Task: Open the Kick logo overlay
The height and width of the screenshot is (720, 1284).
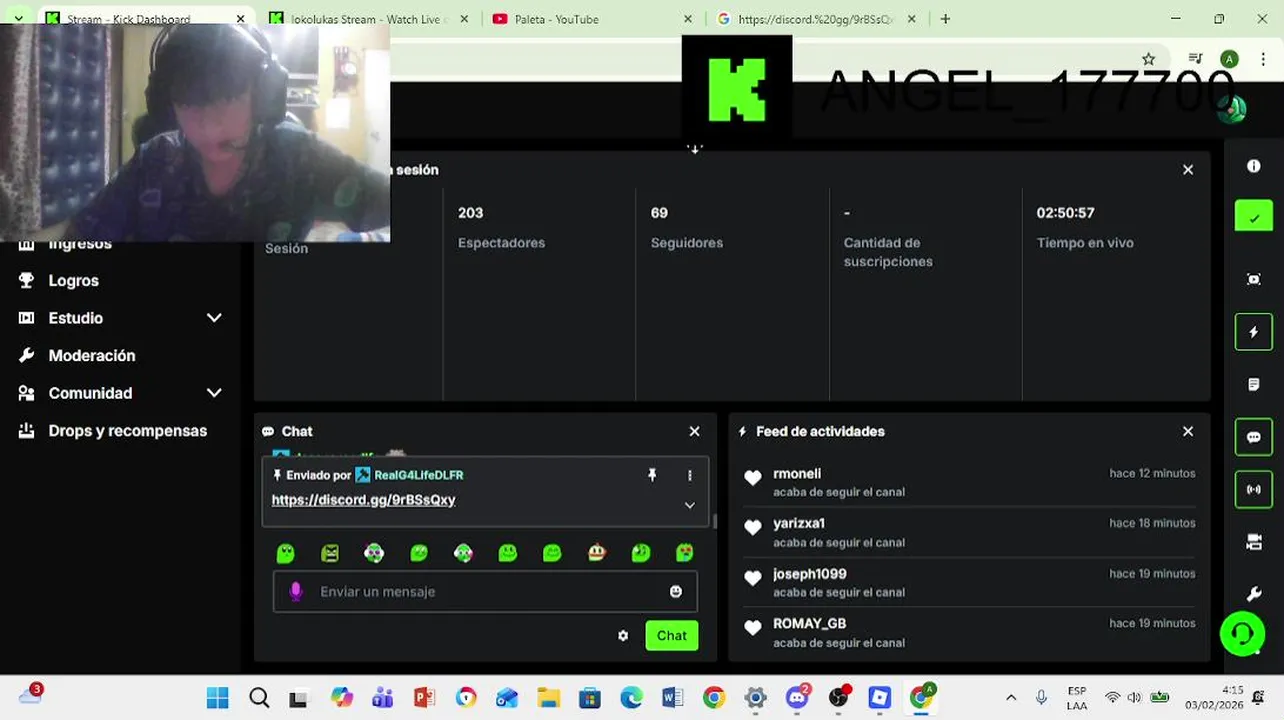Action: tap(737, 89)
